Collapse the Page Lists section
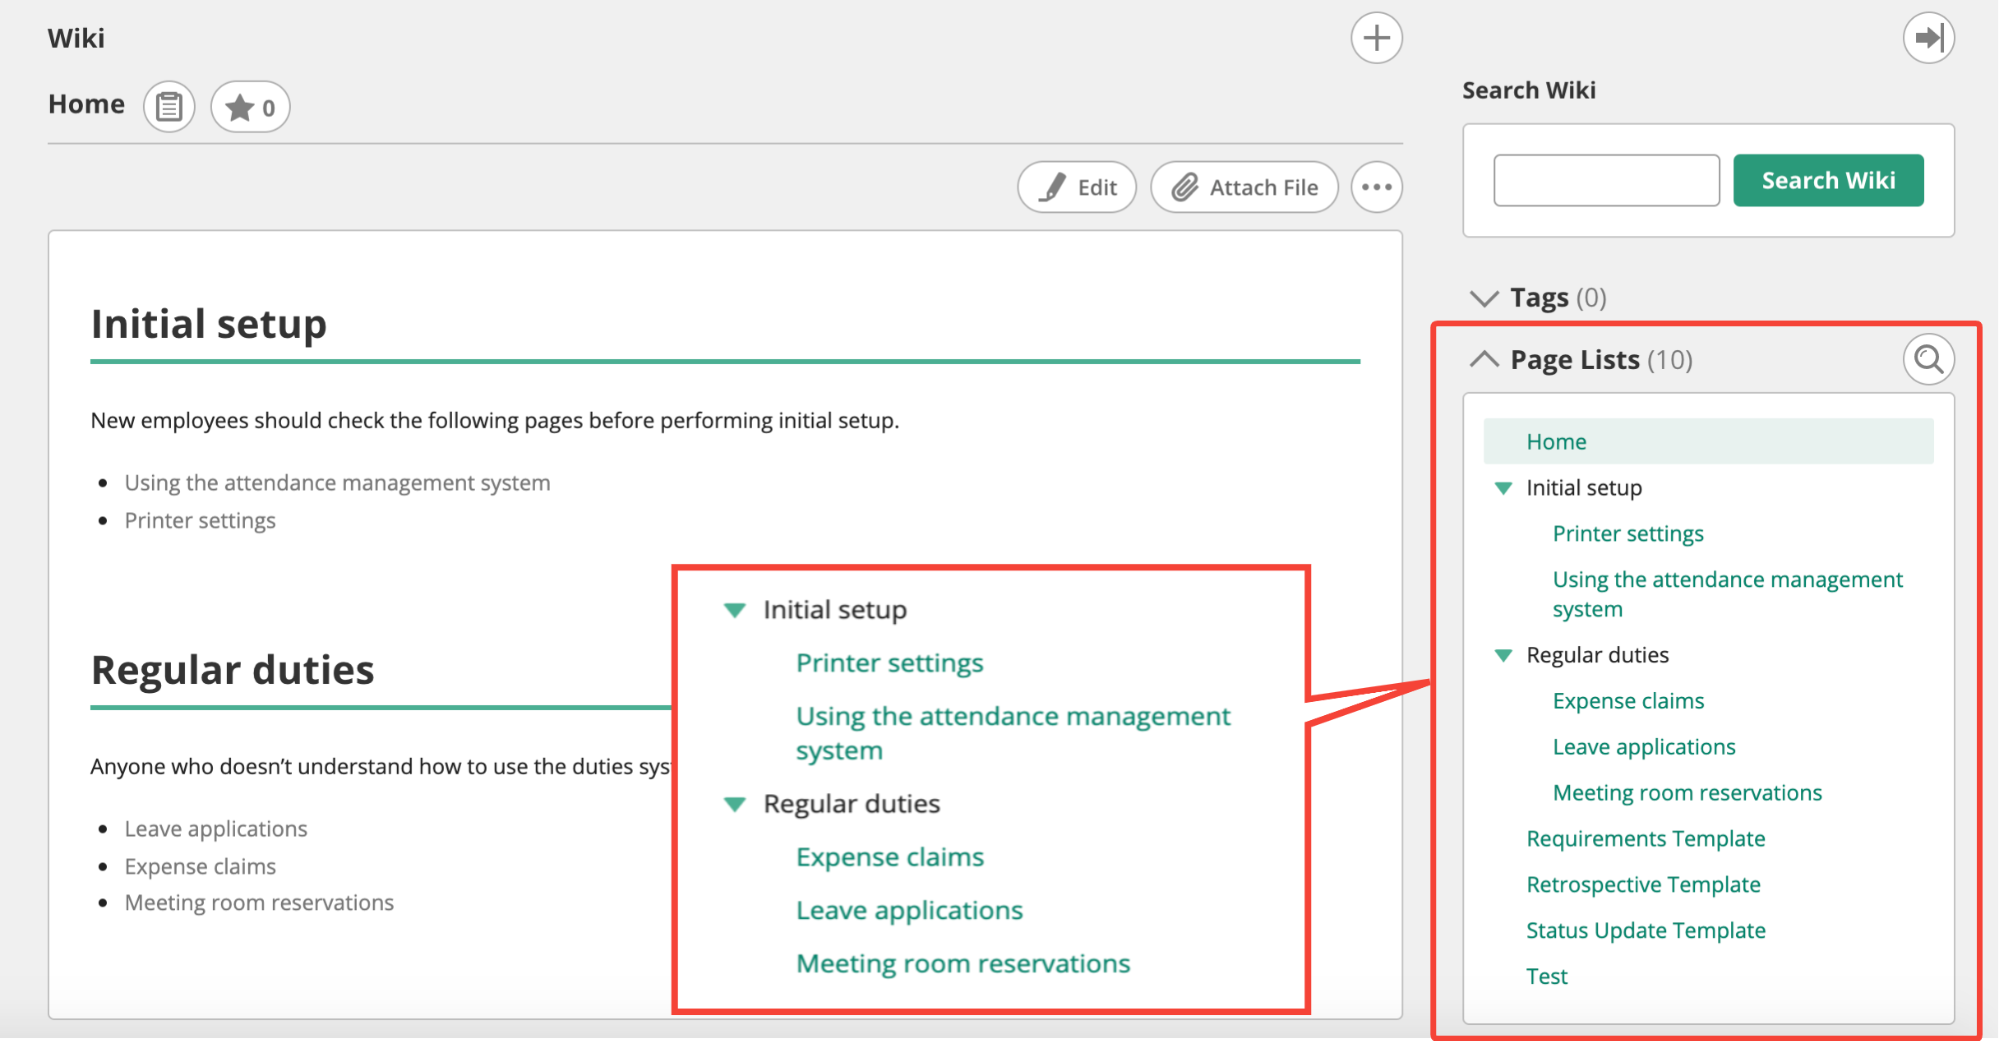 (1484, 359)
